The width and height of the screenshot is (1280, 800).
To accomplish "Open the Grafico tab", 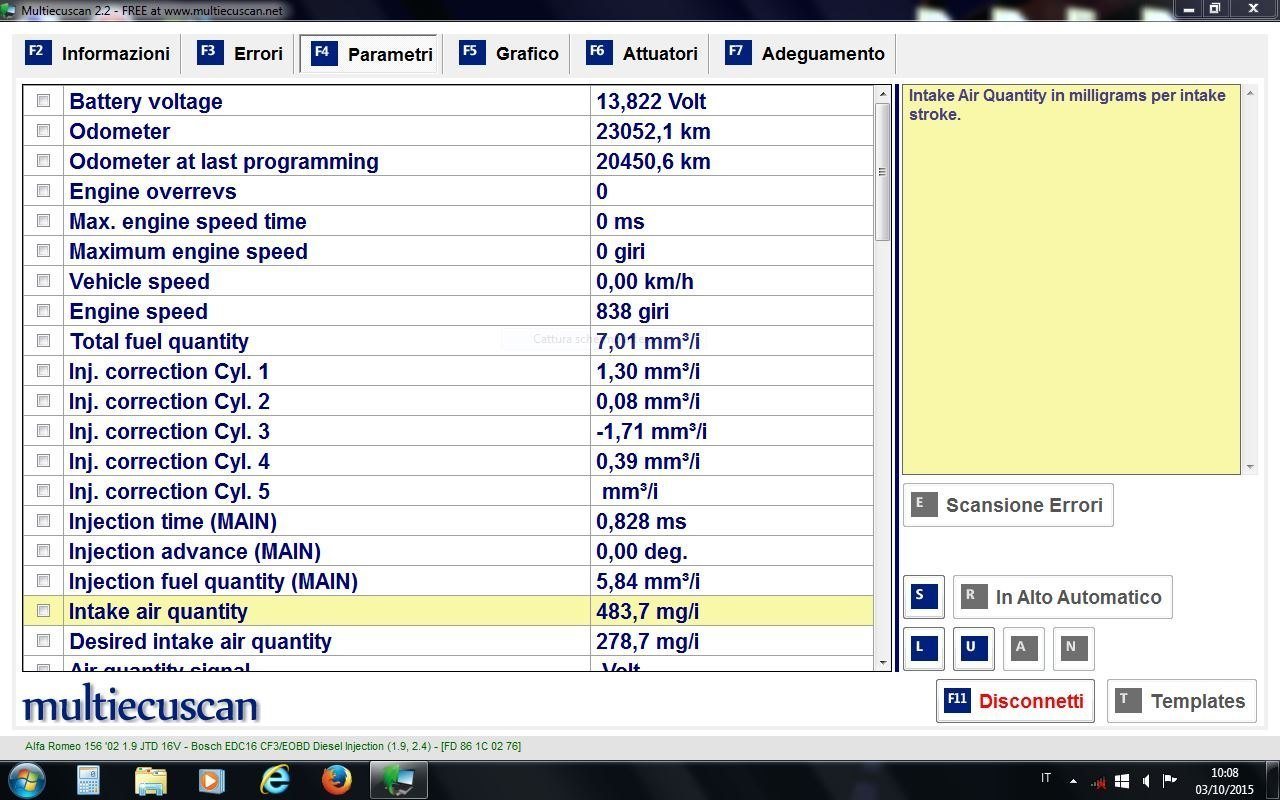I will coord(509,53).
